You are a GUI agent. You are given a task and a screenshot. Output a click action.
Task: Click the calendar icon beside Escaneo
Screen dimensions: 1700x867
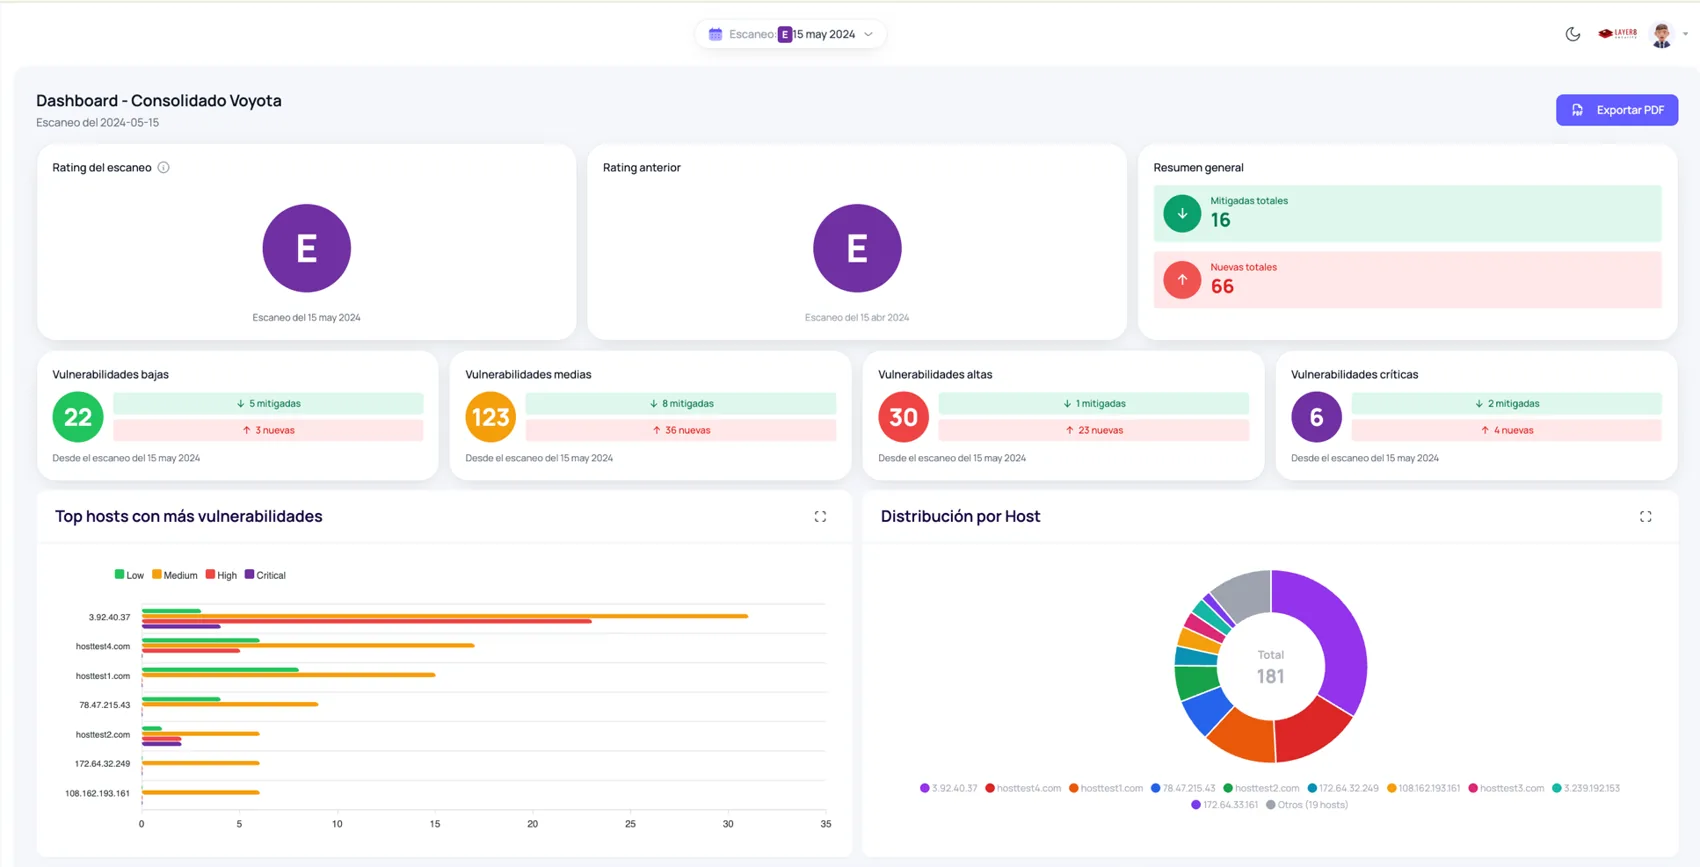[x=715, y=34]
